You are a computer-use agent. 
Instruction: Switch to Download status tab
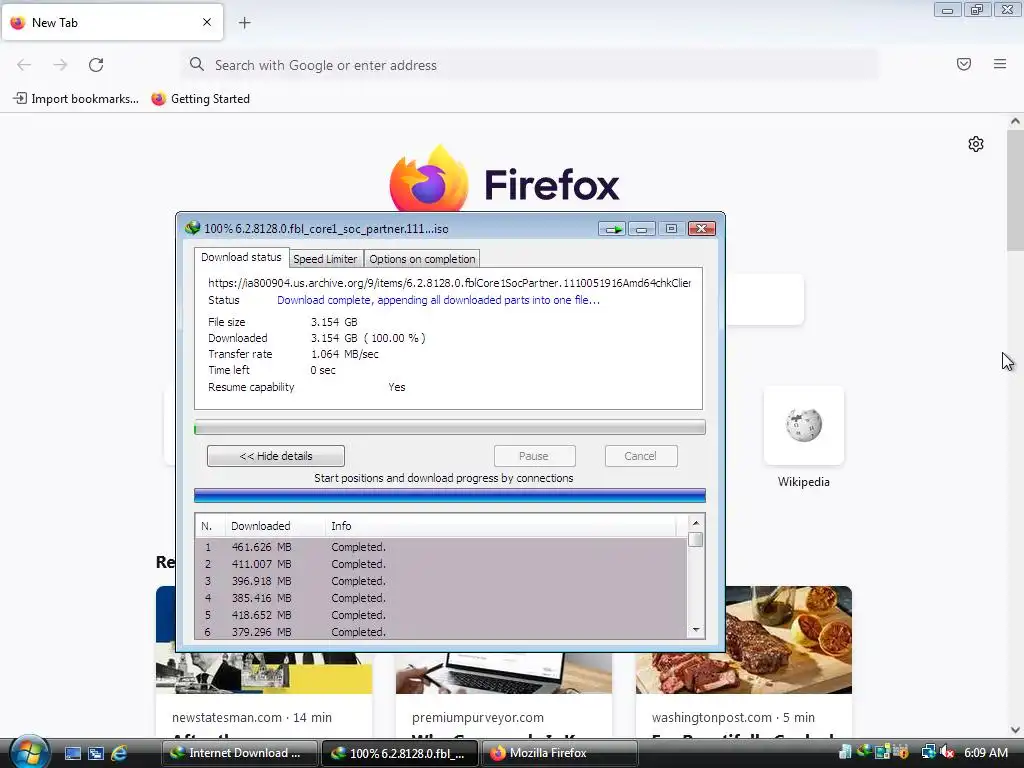[241, 257]
